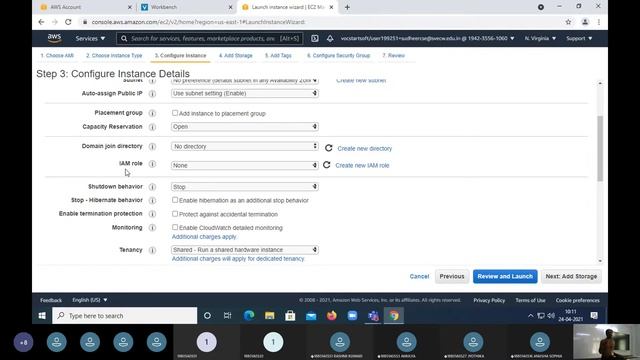
Task: Go back in browser history
Action: [41, 22]
